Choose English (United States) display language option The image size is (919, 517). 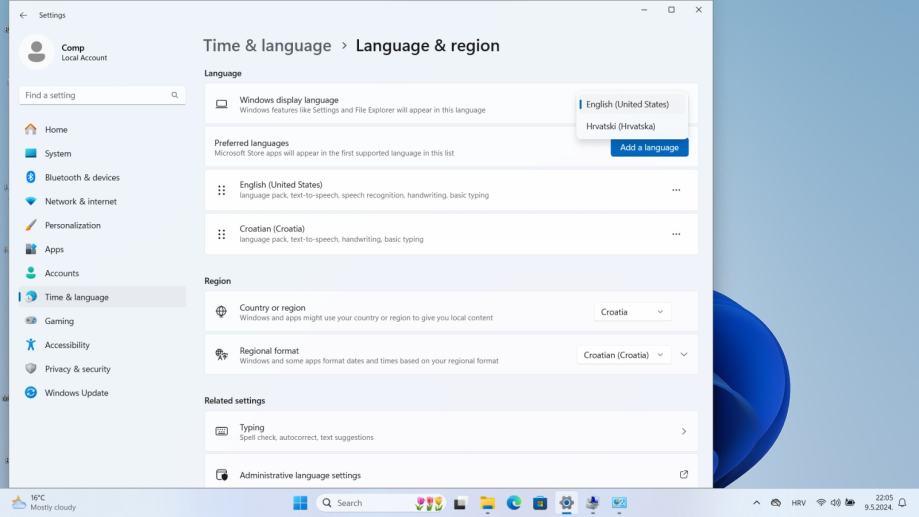[x=632, y=104]
